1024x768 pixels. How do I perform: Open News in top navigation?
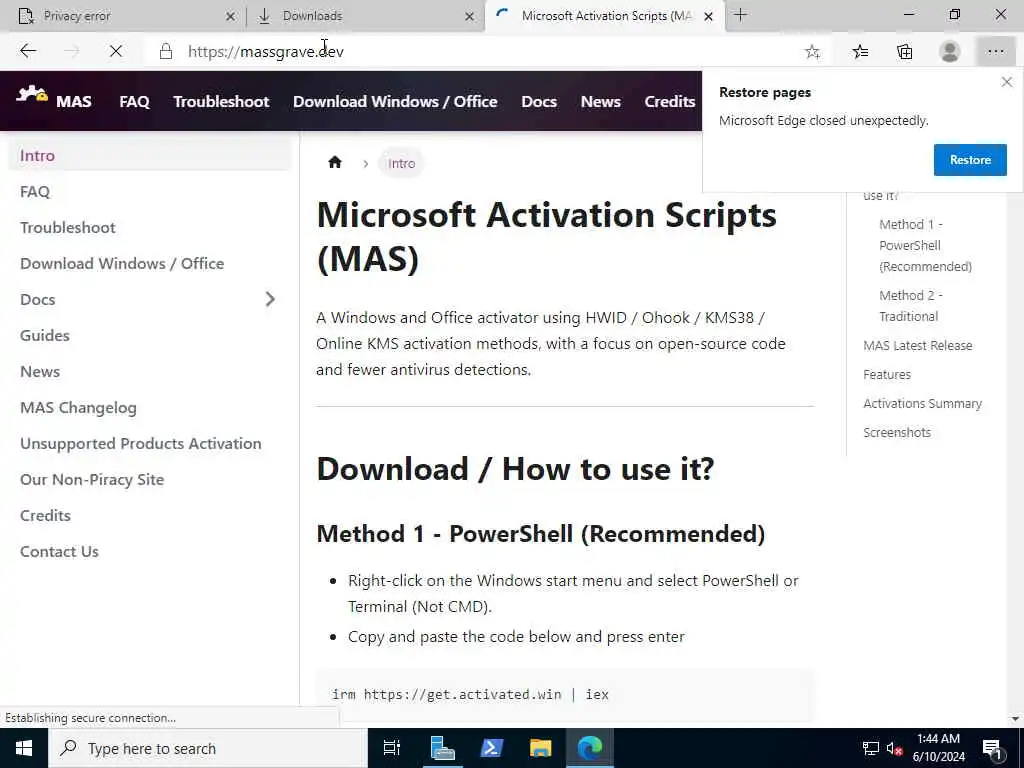600,101
